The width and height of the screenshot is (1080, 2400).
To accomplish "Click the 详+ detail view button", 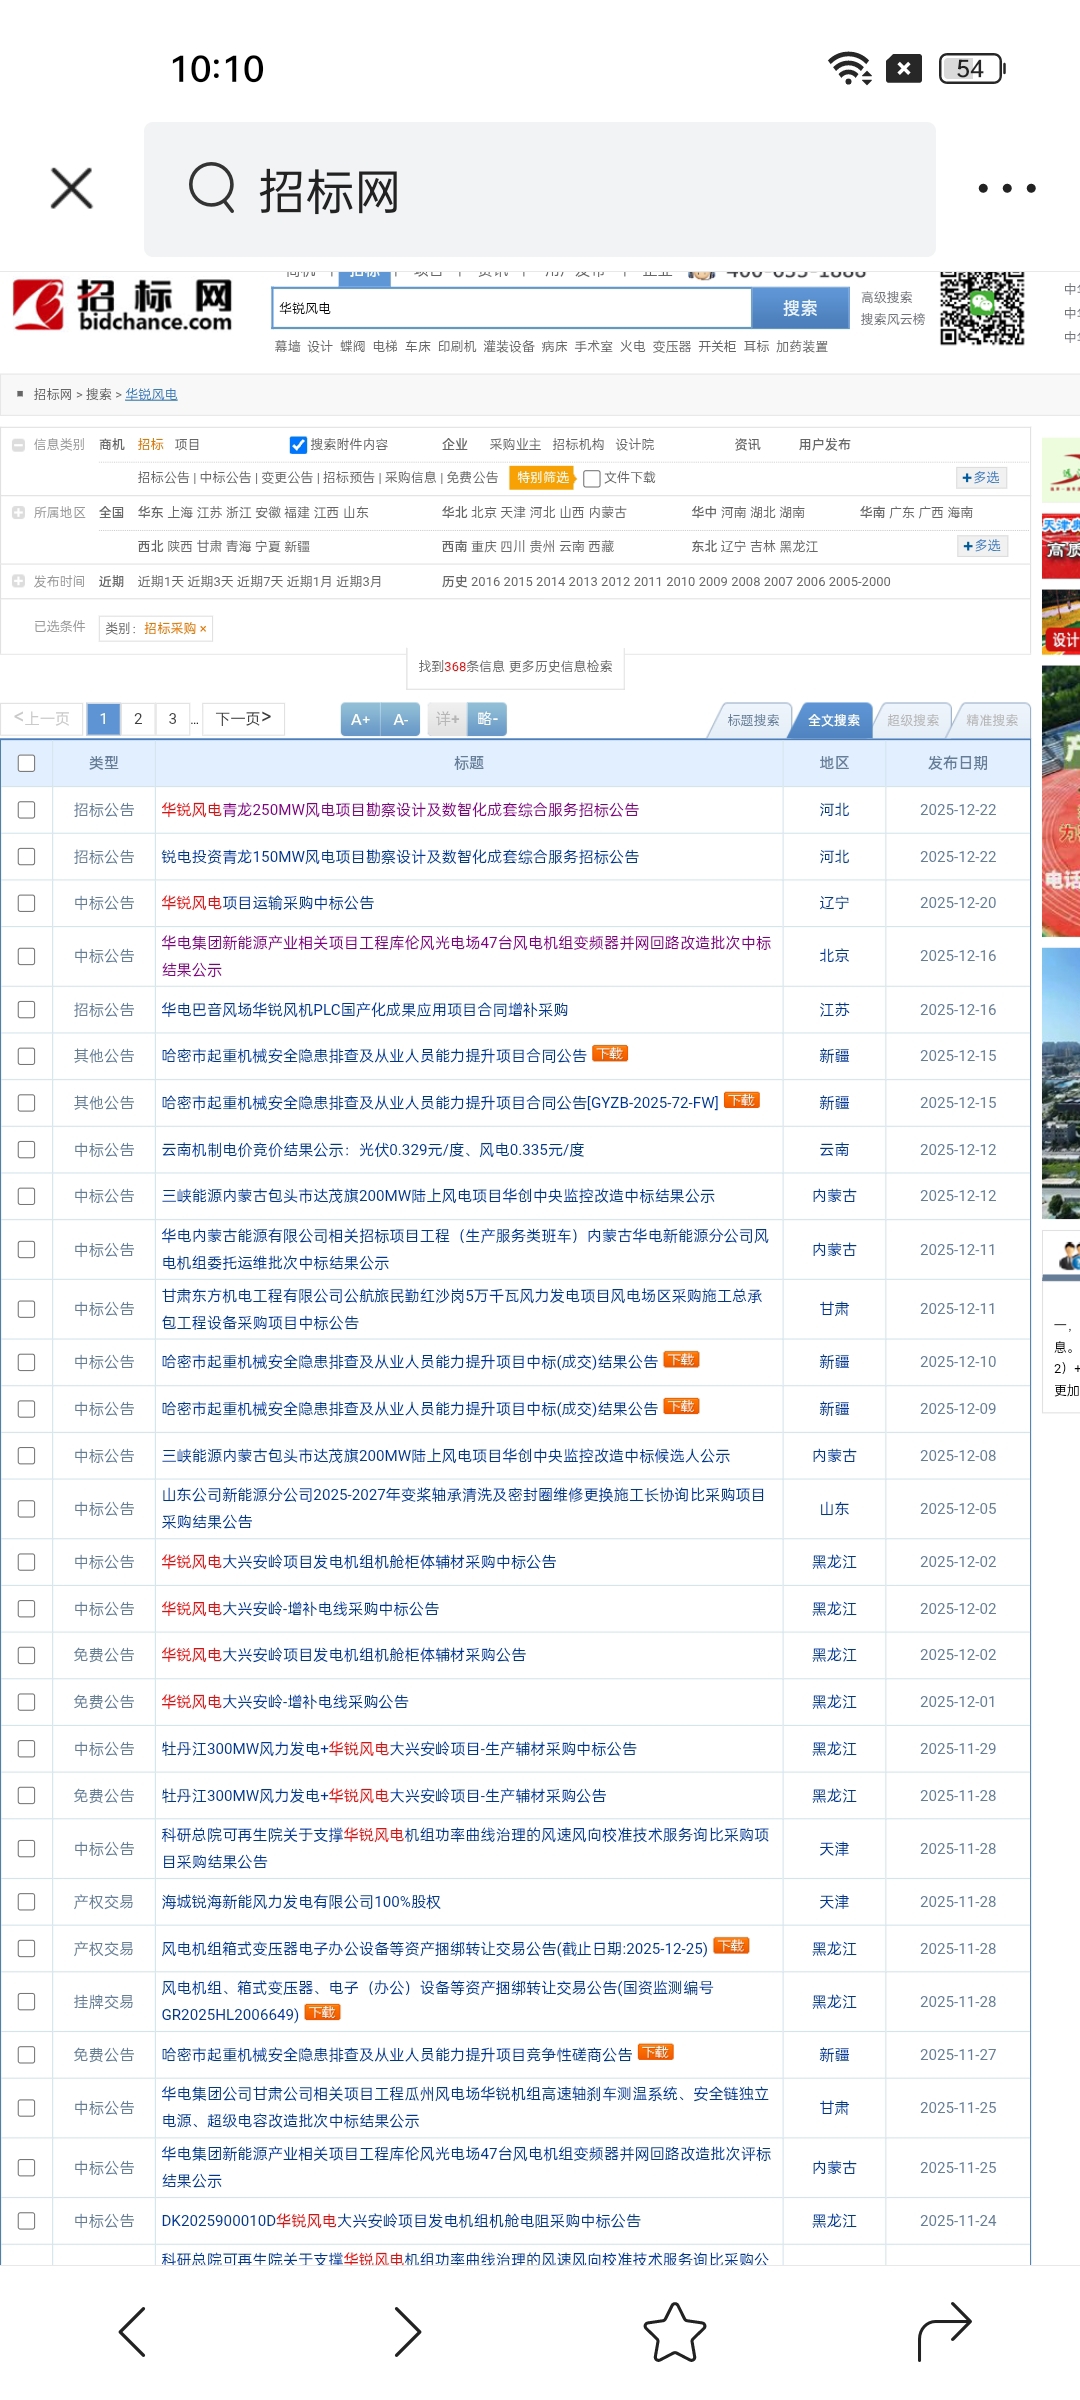I will click(x=447, y=719).
